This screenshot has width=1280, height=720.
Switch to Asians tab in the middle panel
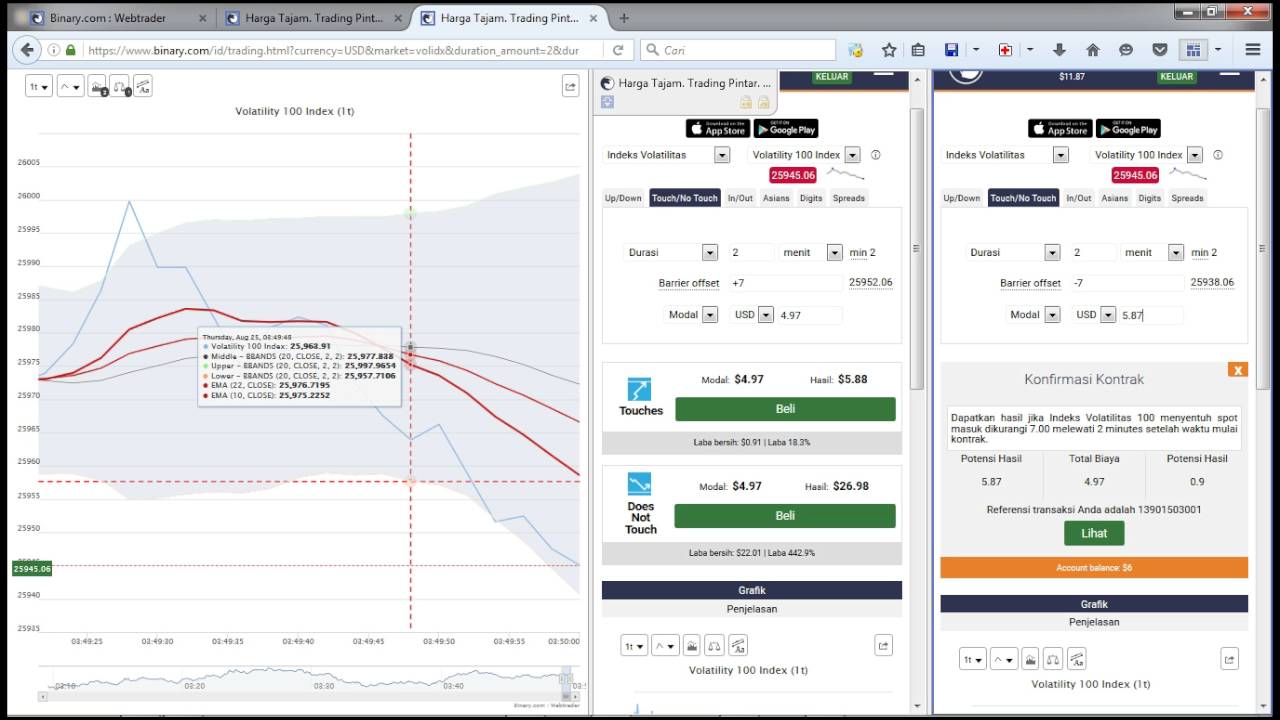776,198
